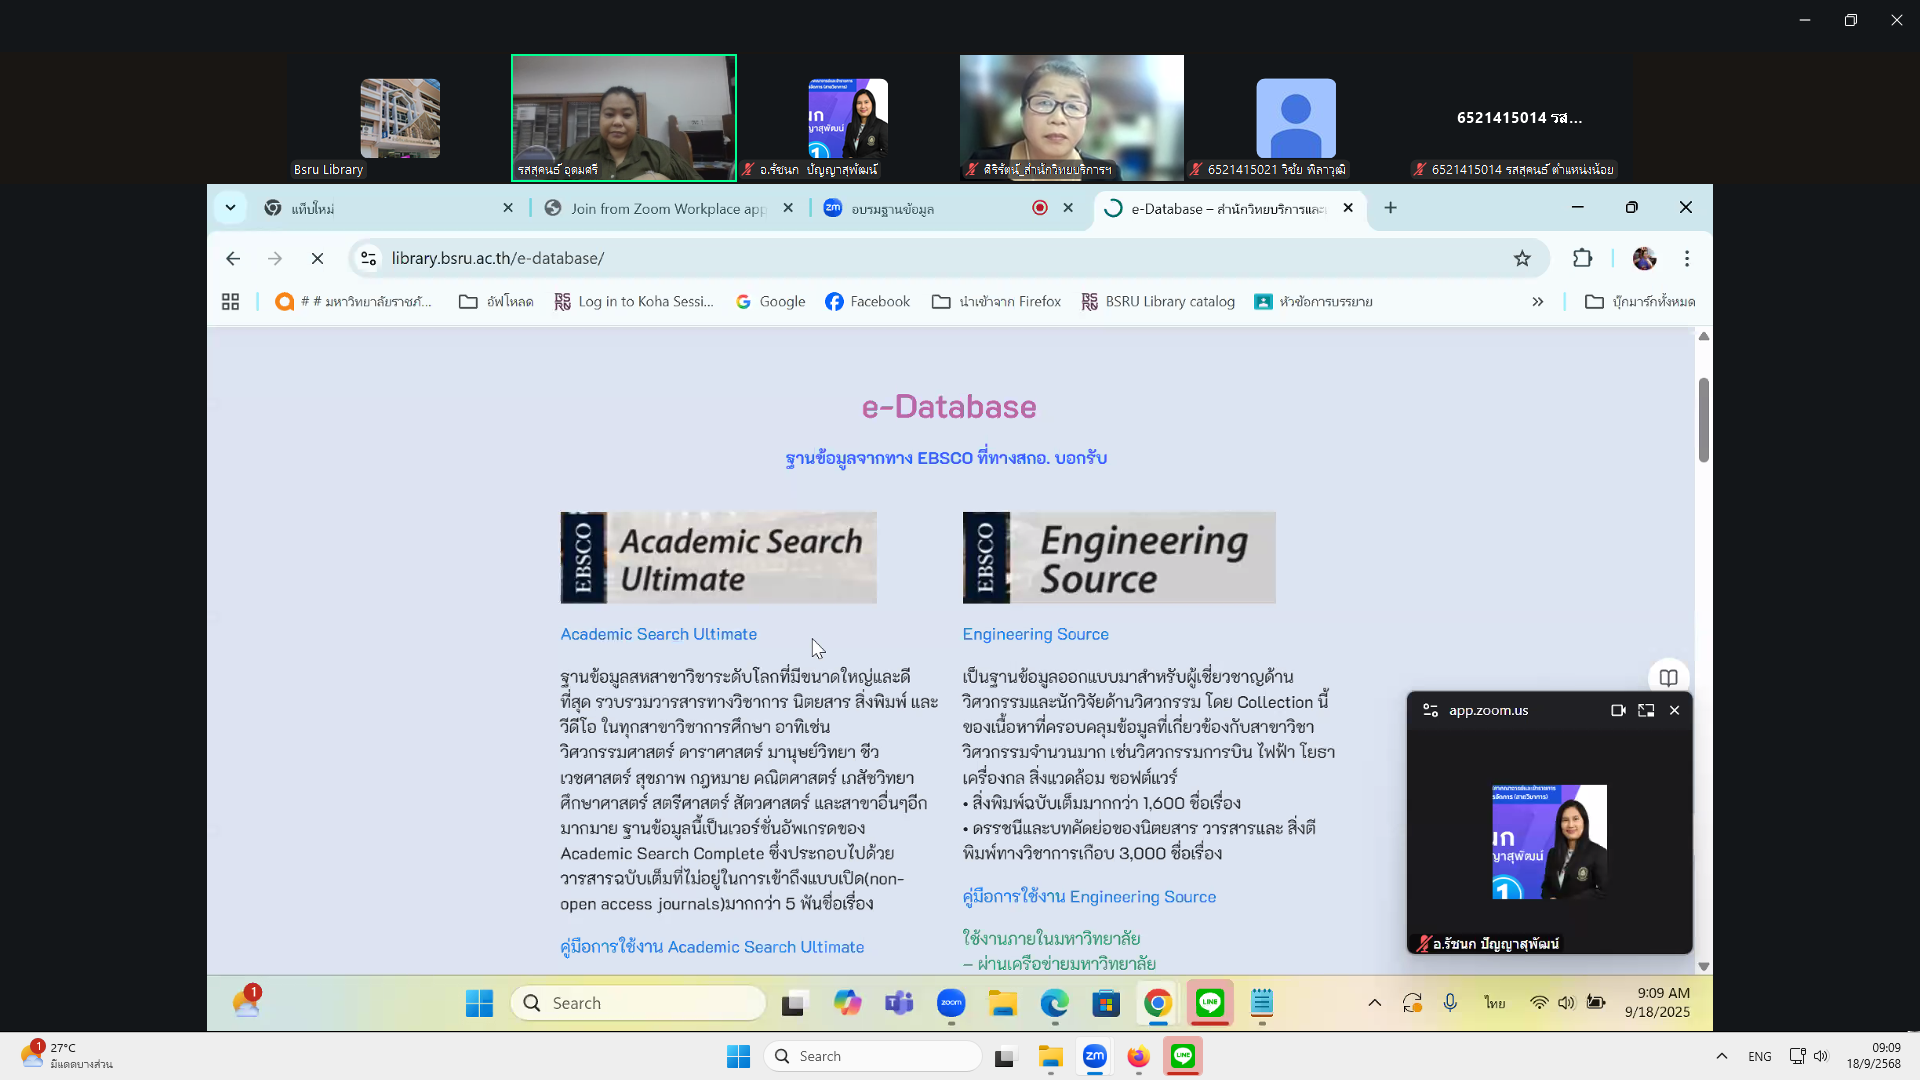Viewport: 1920px width, 1080px height.
Task: Expand hidden icons in shared system tray
Action: point(1375,1003)
